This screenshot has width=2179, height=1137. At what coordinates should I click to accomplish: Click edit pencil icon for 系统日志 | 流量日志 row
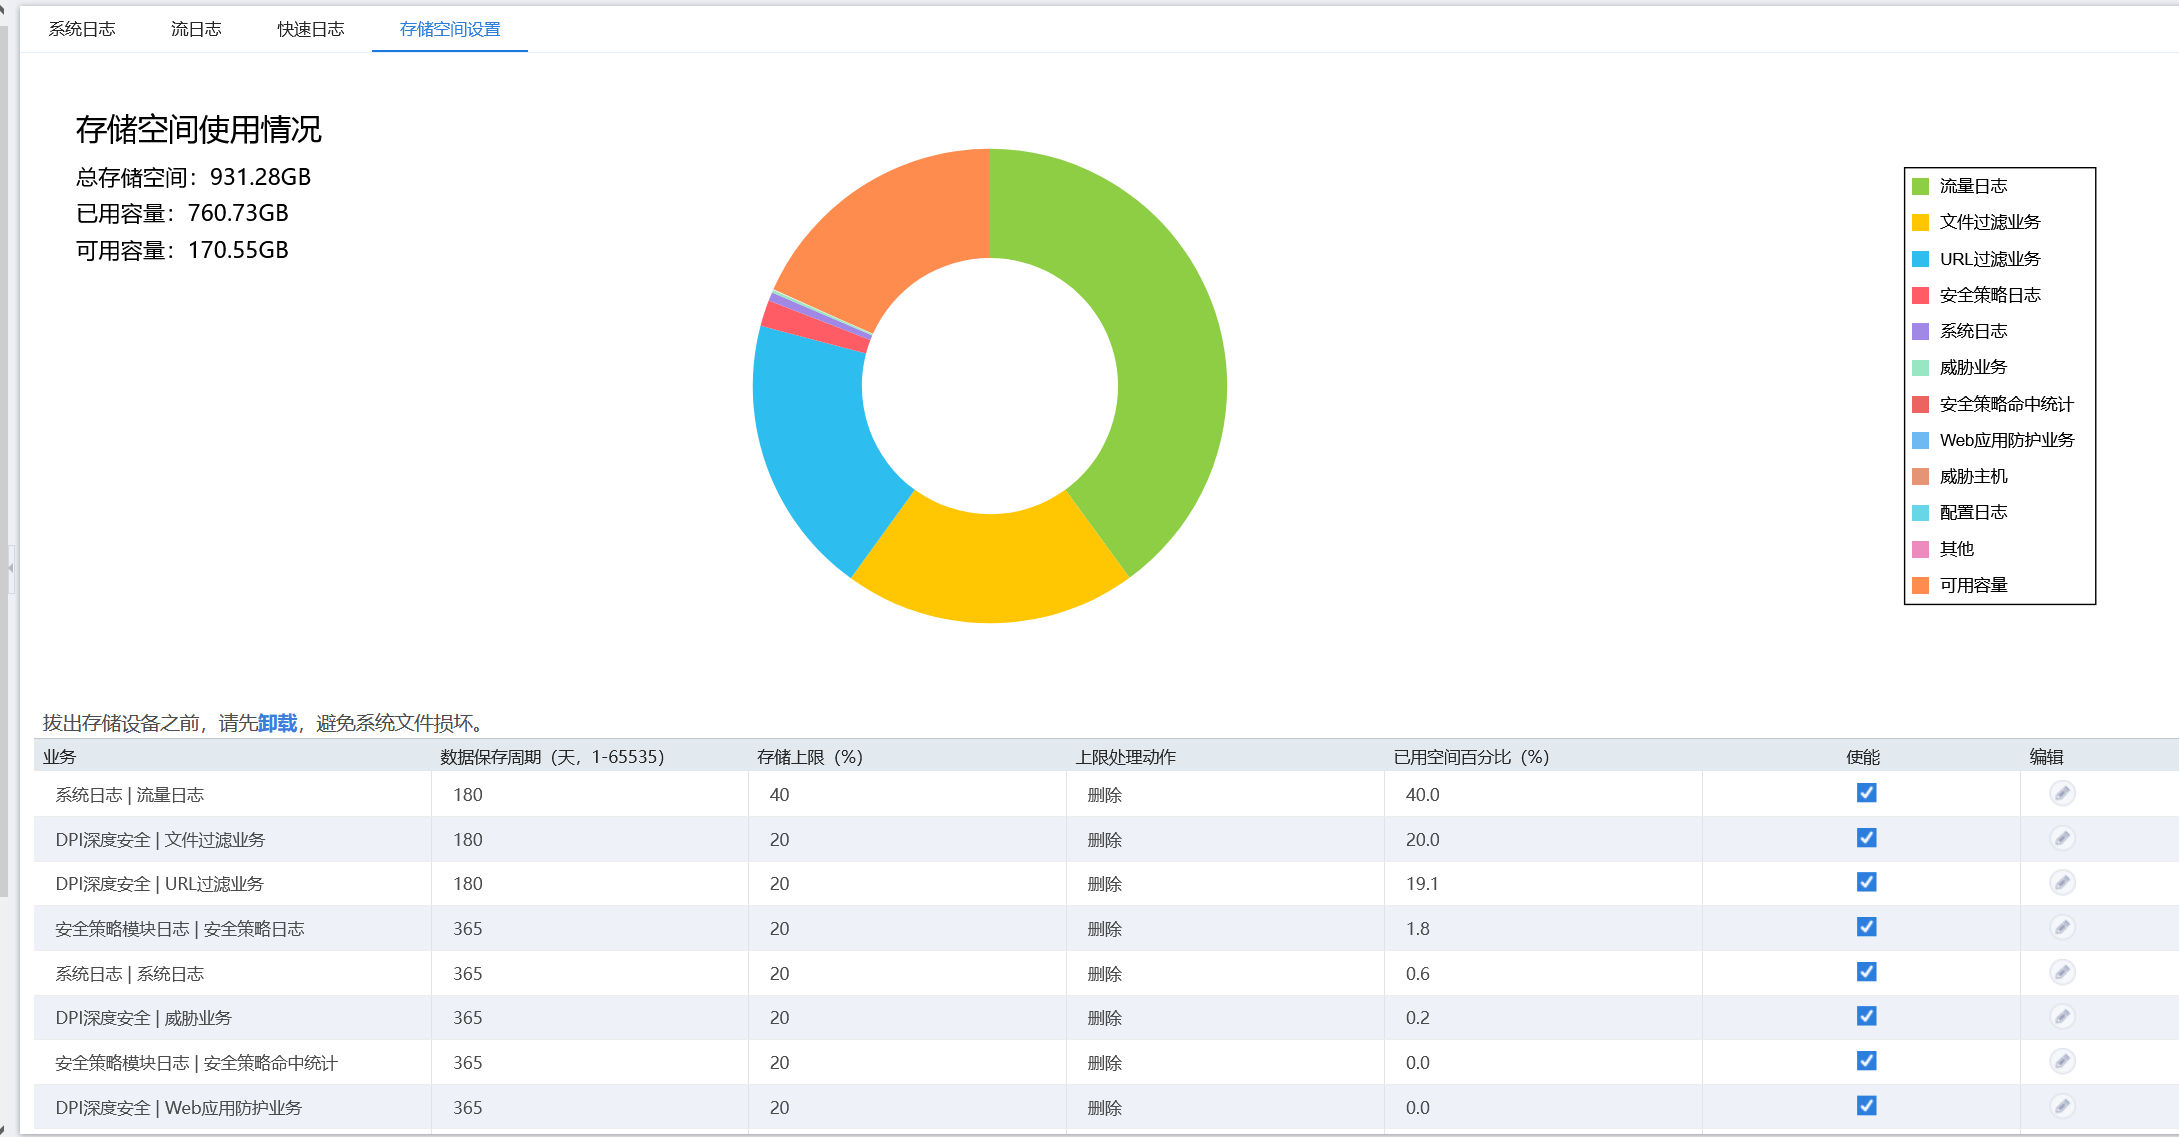2061,794
